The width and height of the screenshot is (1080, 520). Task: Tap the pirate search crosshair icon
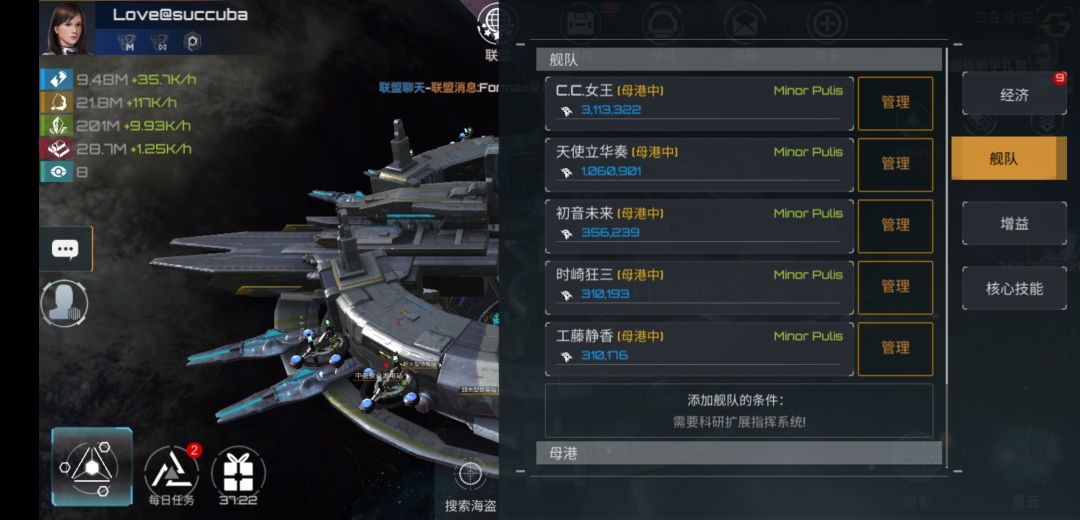pos(470,474)
